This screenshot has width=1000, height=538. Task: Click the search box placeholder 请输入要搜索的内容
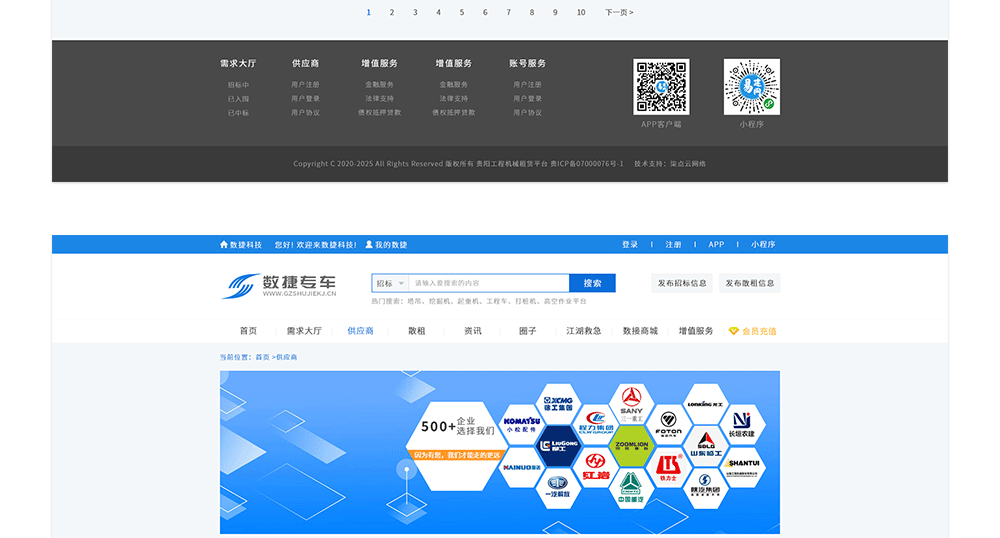click(x=447, y=283)
